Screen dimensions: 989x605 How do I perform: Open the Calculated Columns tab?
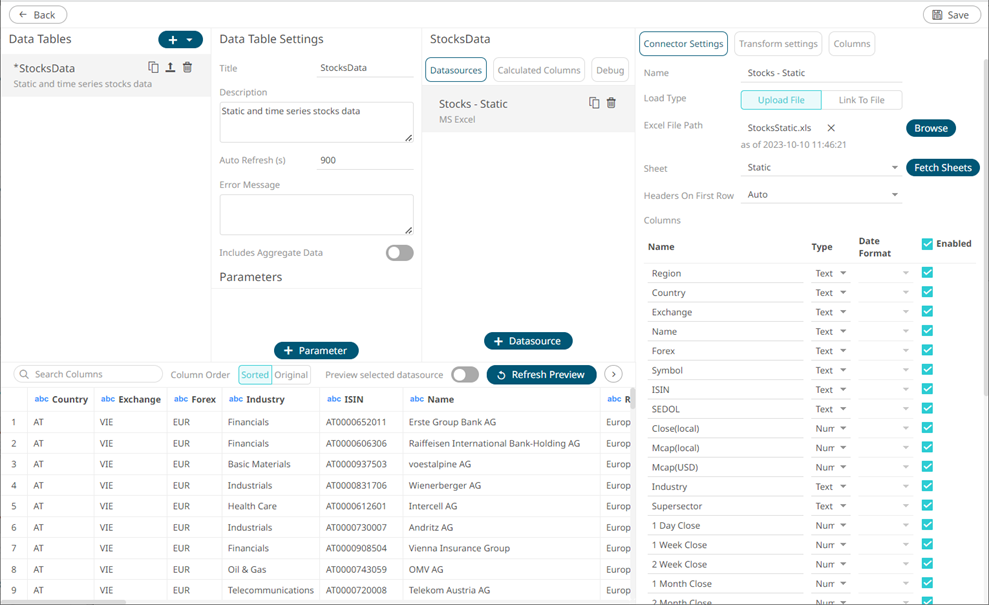tap(539, 70)
